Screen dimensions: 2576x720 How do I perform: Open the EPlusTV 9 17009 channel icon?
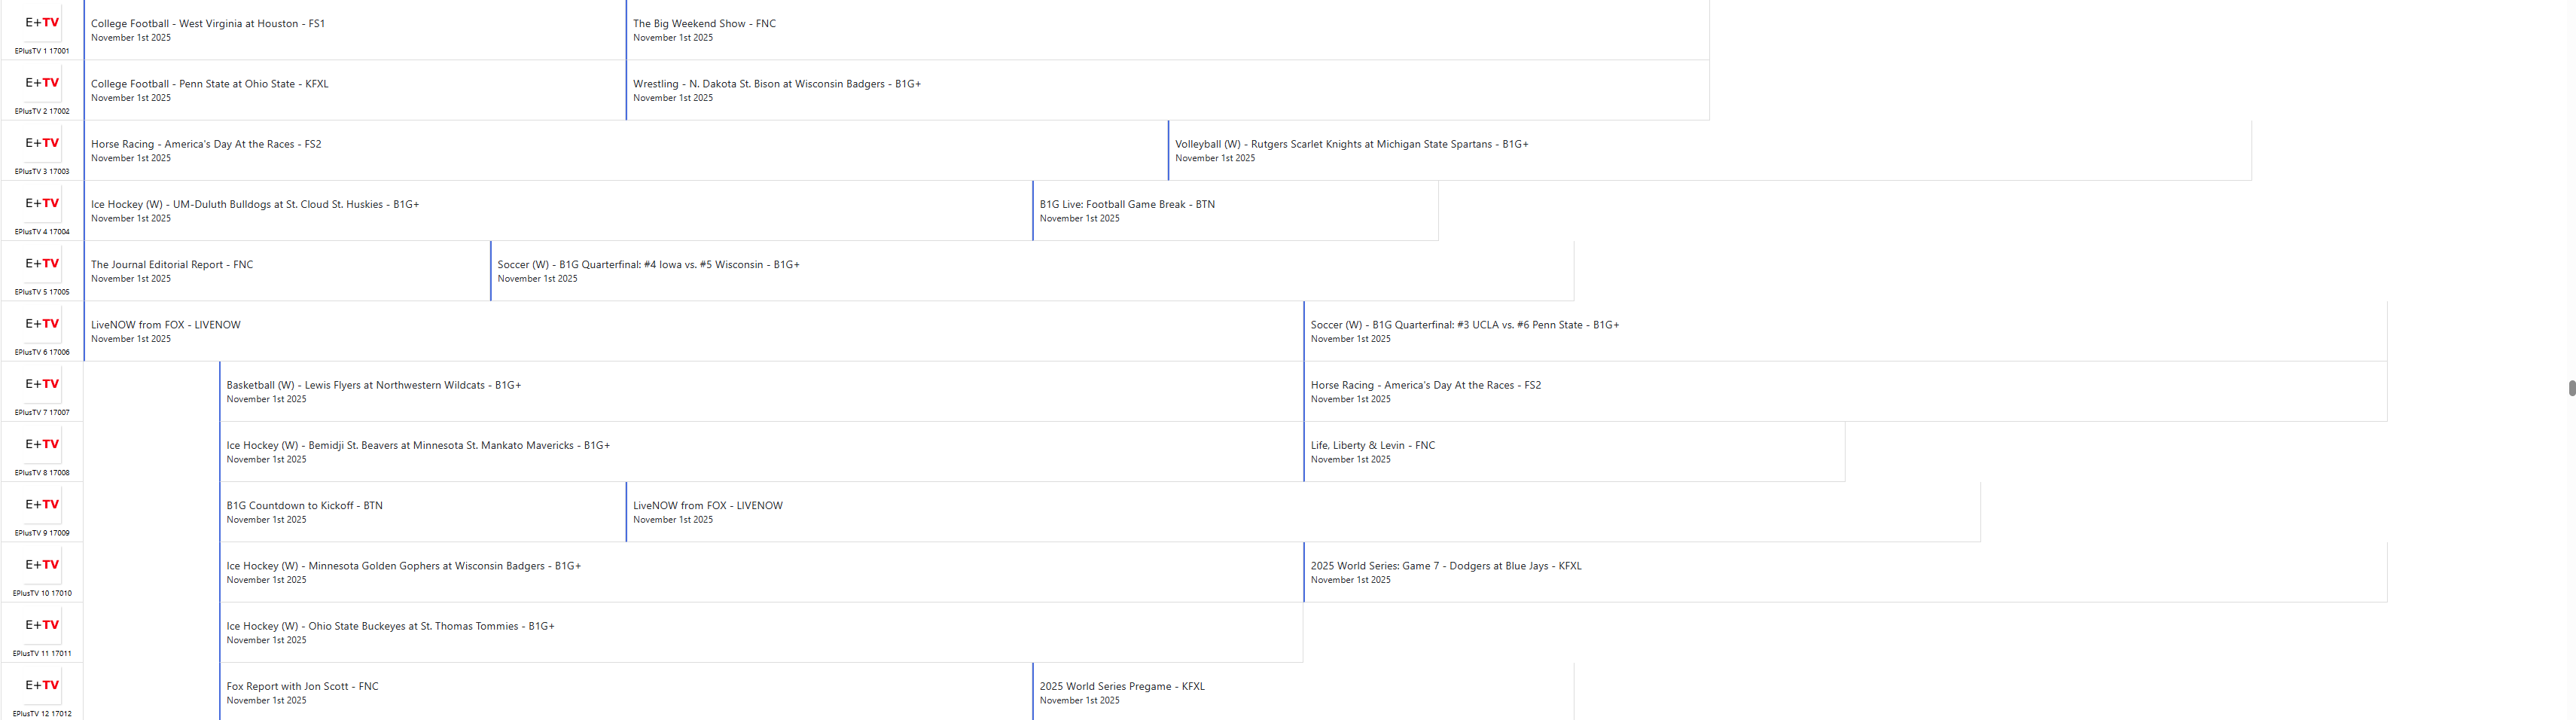(42, 505)
